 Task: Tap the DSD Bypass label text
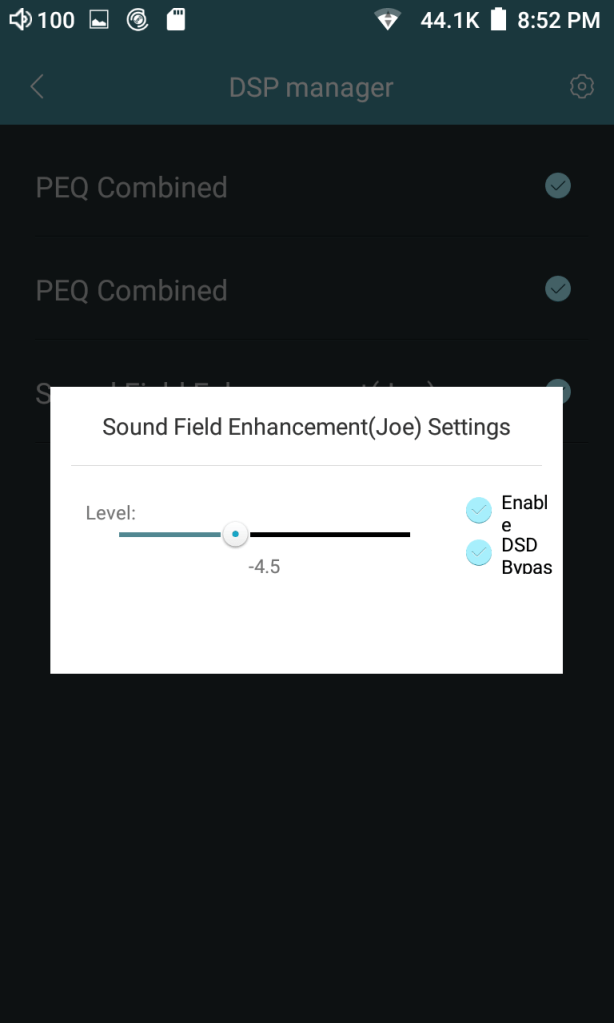click(x=525, y=555)
